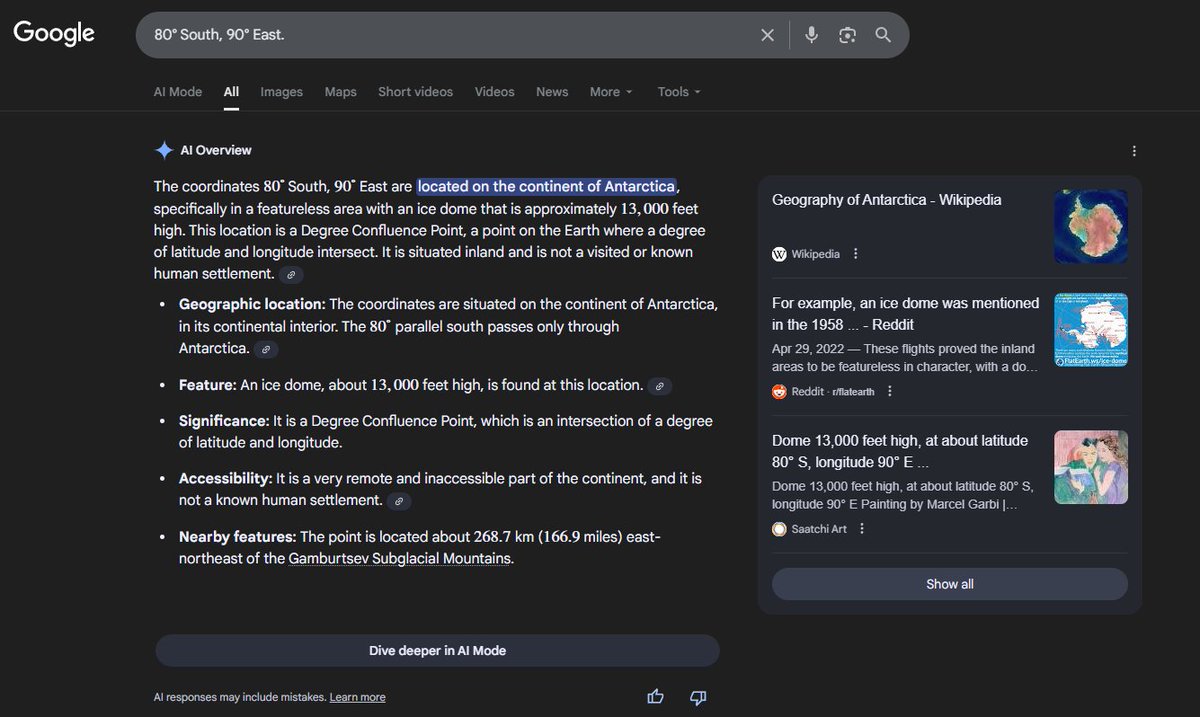1200x717 pixels.
Task: Click into the search input field
Action: click(450, 35)
